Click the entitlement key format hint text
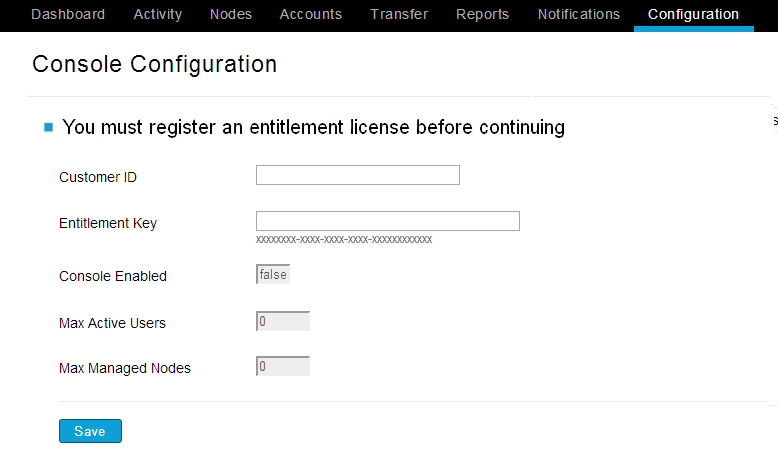This screenshot has width=778, height=467. click(x=344, y=240)
